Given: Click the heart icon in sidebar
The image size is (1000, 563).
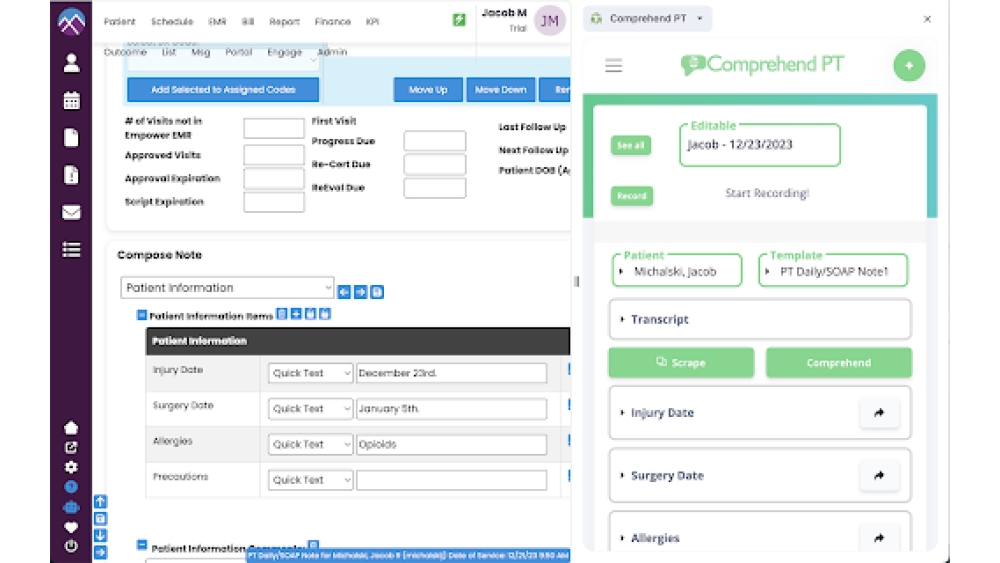Looking at the screenshot, I should tap(71, 527).
